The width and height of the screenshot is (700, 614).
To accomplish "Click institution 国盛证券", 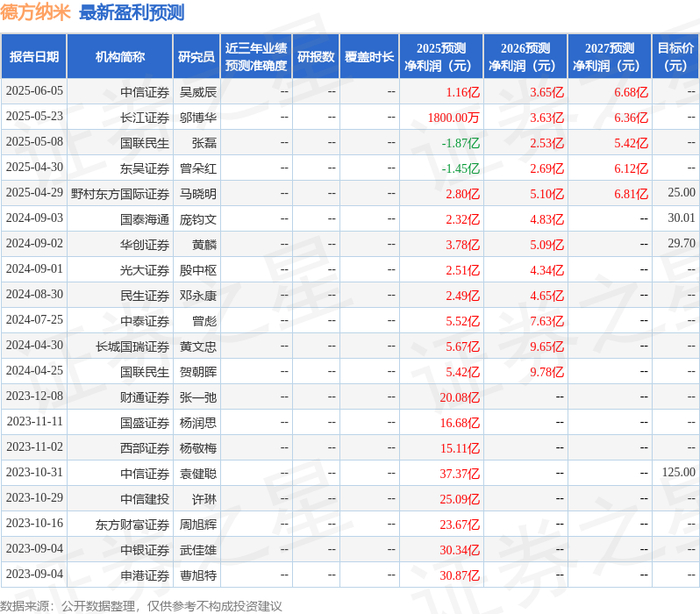I will (145, 423).
